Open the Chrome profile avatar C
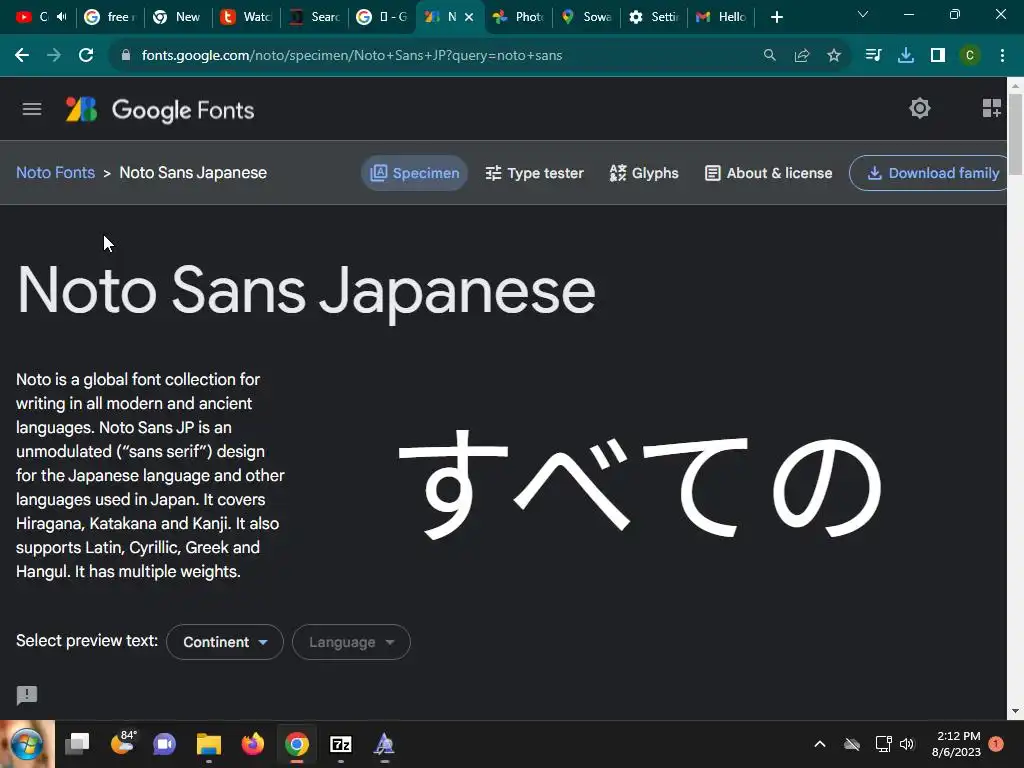1024x768 pixels. click(970, 56)
